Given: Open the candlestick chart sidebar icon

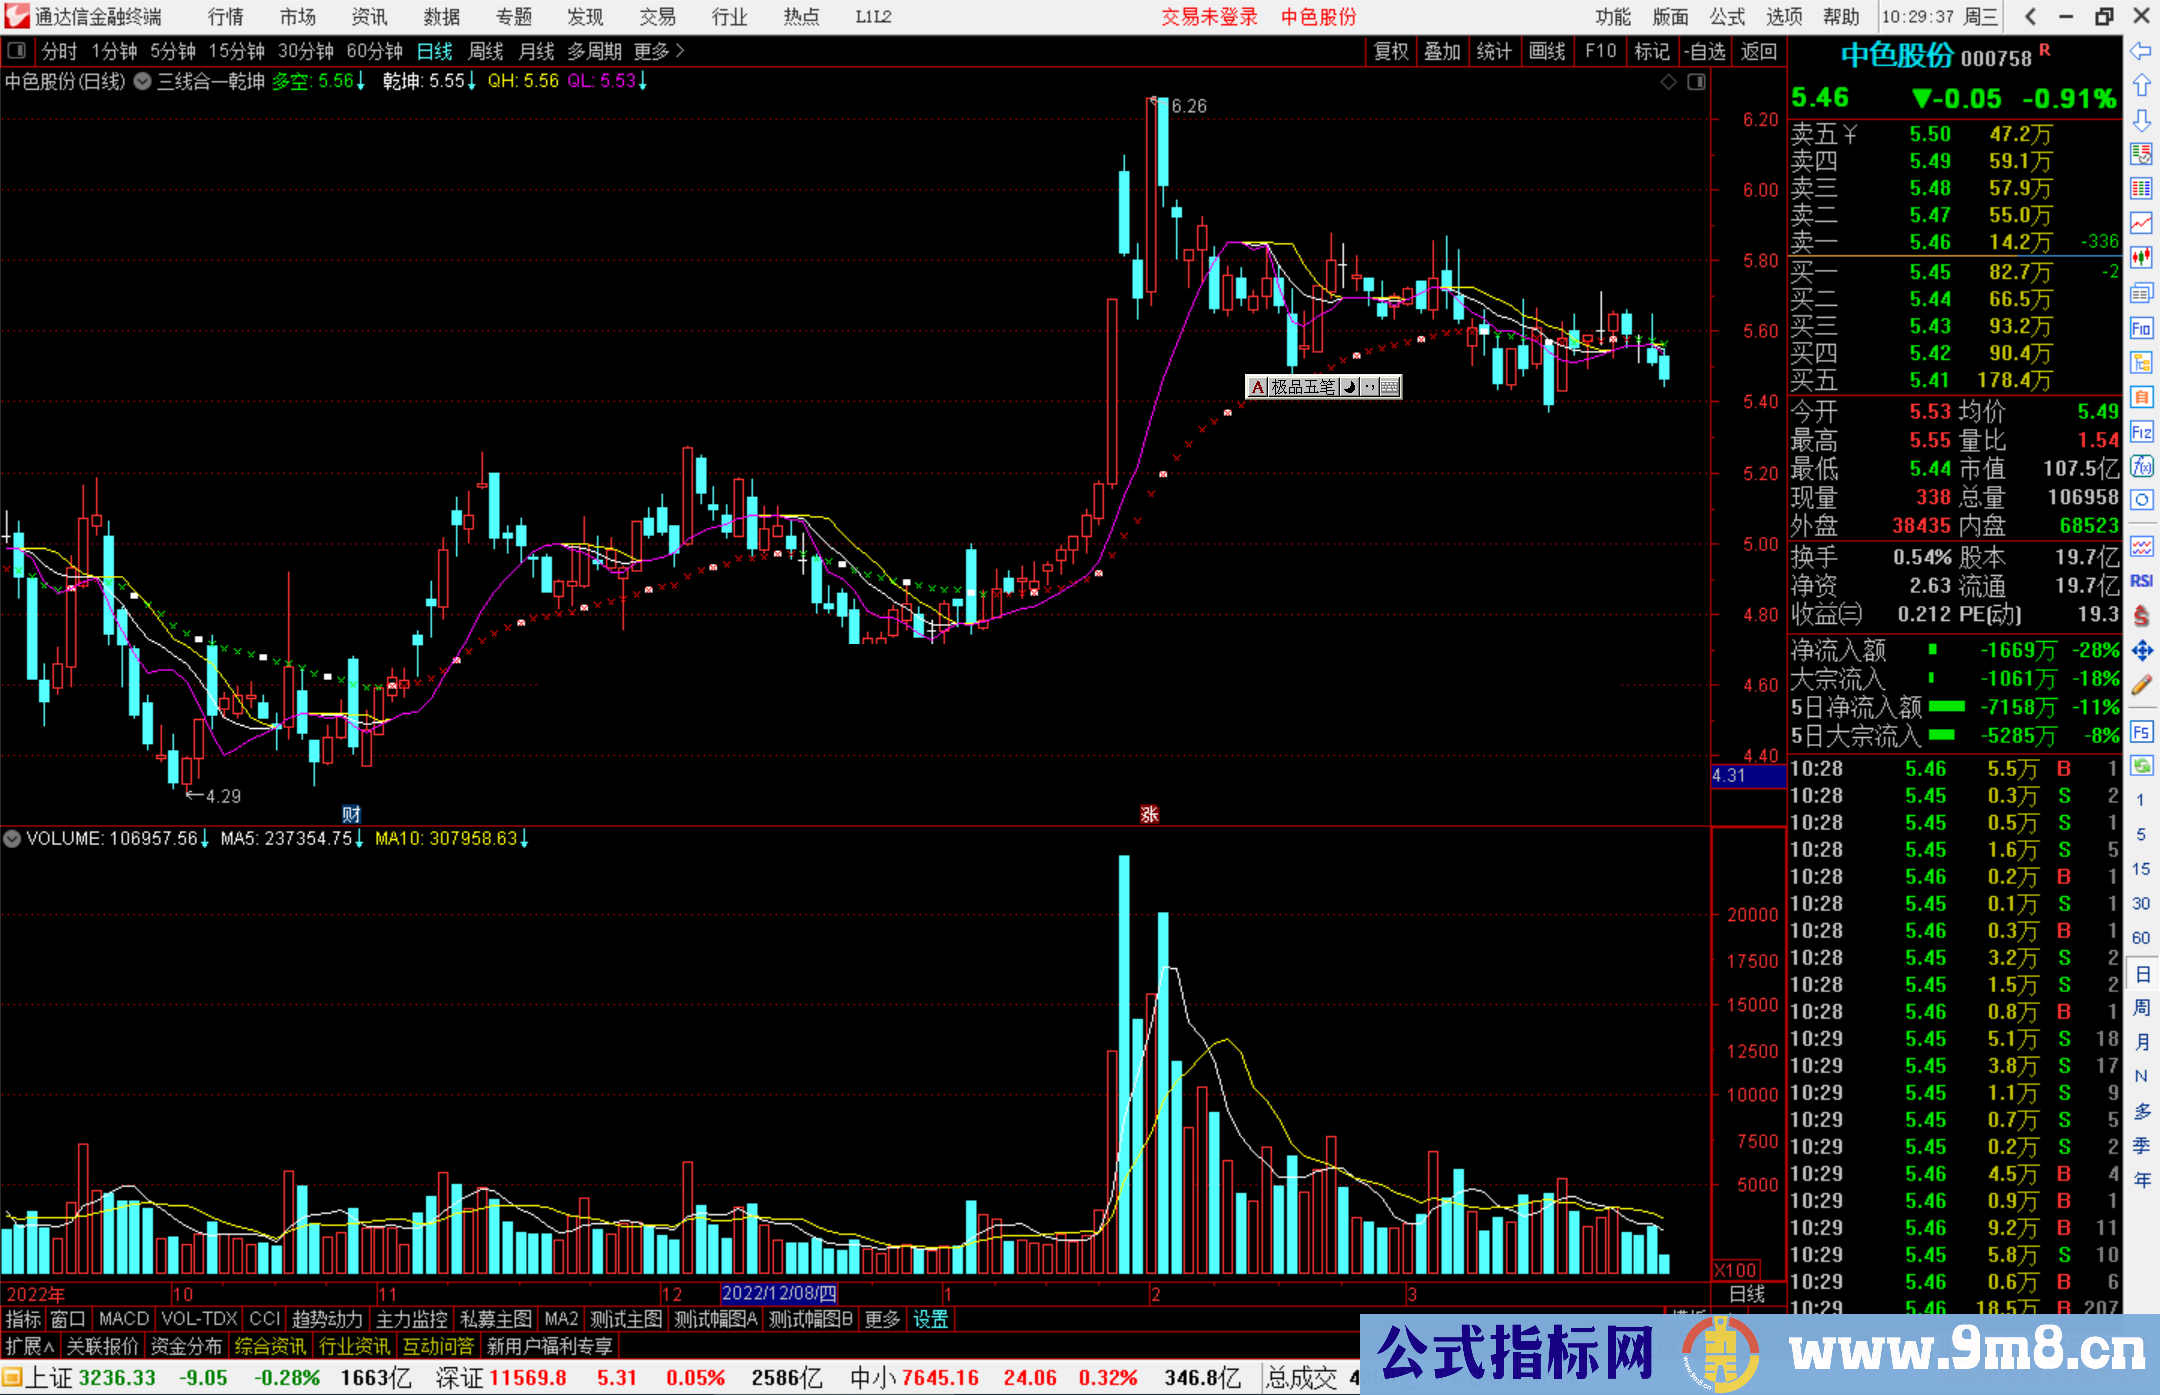Looking at the screenshot, I should (2141, 258).
